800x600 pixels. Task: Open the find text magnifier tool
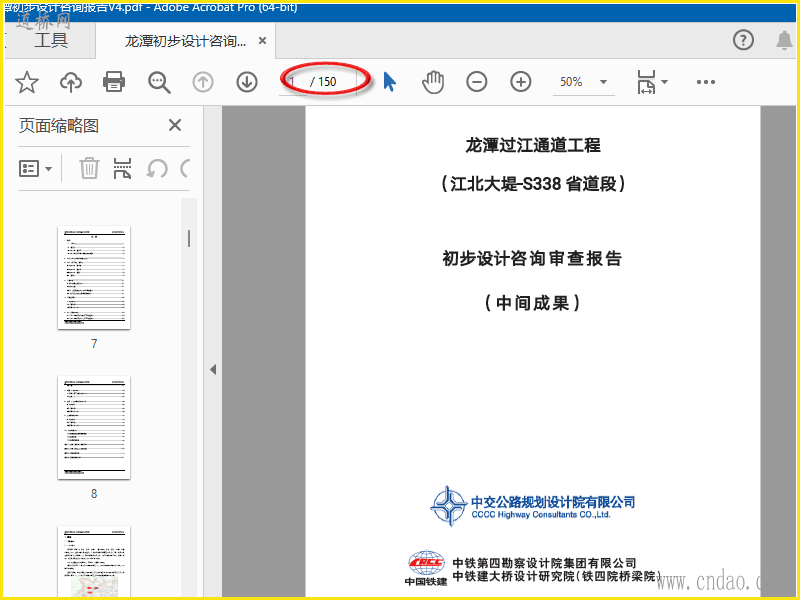point(159,82)
